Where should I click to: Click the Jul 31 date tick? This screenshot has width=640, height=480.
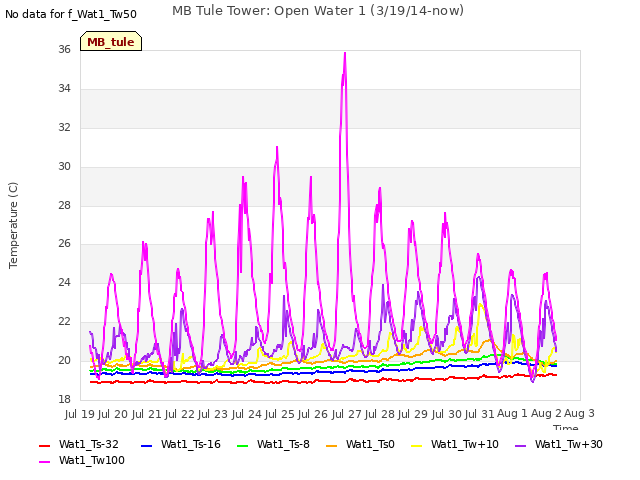click(479, 414)
